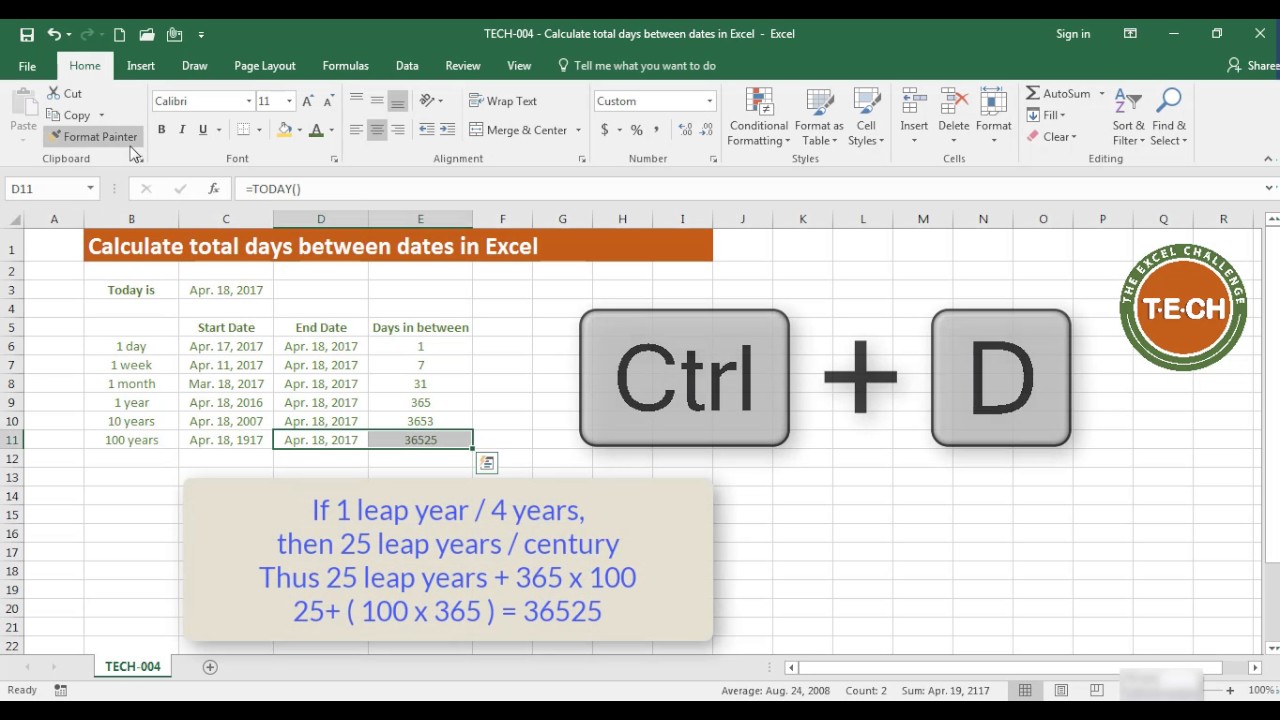1280x720 pixels.
Task: Switch to Page Layout view in status bar
Action: coord(1061,690)
